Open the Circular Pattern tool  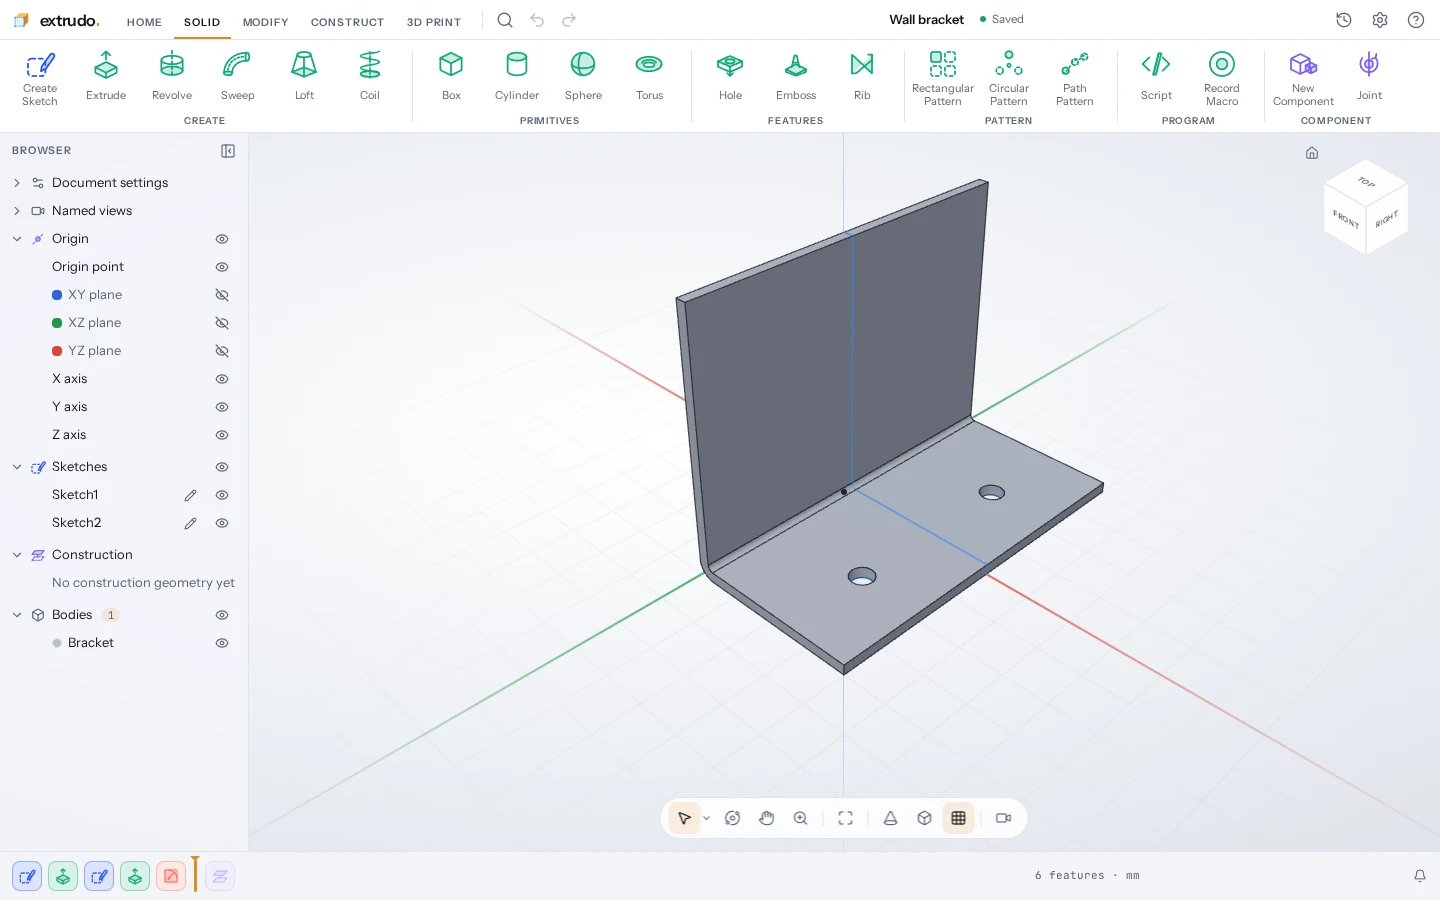click(x=1009, y=78)
